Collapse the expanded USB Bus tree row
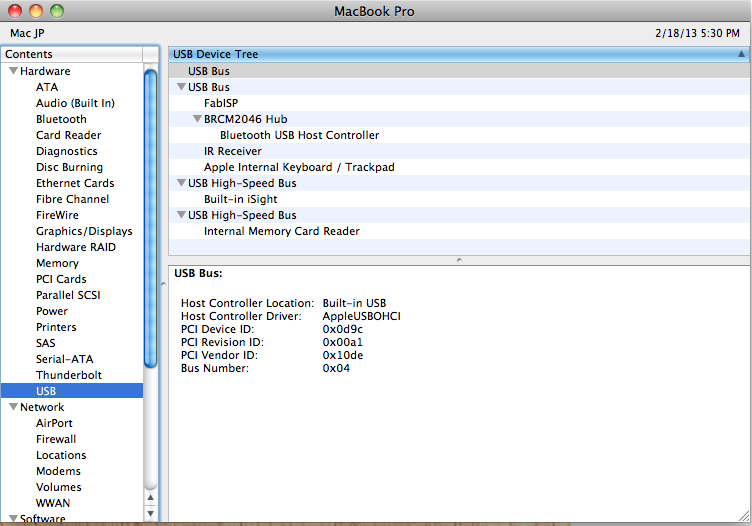The image size is (752, 526). click(x=181, y=87)
